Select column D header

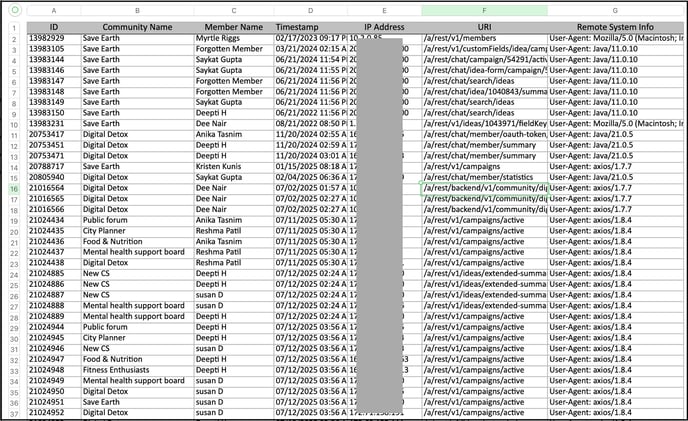311,11
